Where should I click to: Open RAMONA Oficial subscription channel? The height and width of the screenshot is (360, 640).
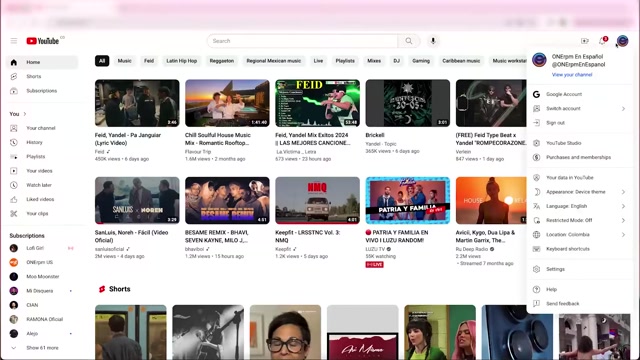point(42,319)
